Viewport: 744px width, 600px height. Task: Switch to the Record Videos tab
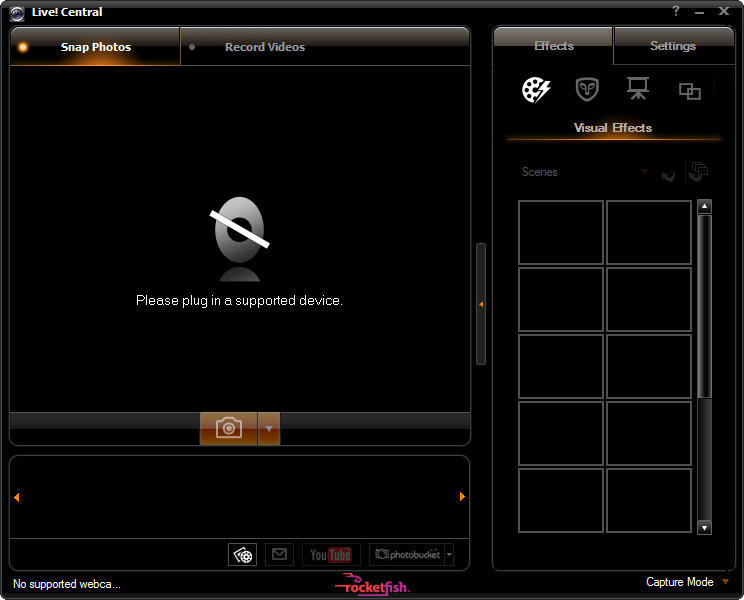pos(265,47)
